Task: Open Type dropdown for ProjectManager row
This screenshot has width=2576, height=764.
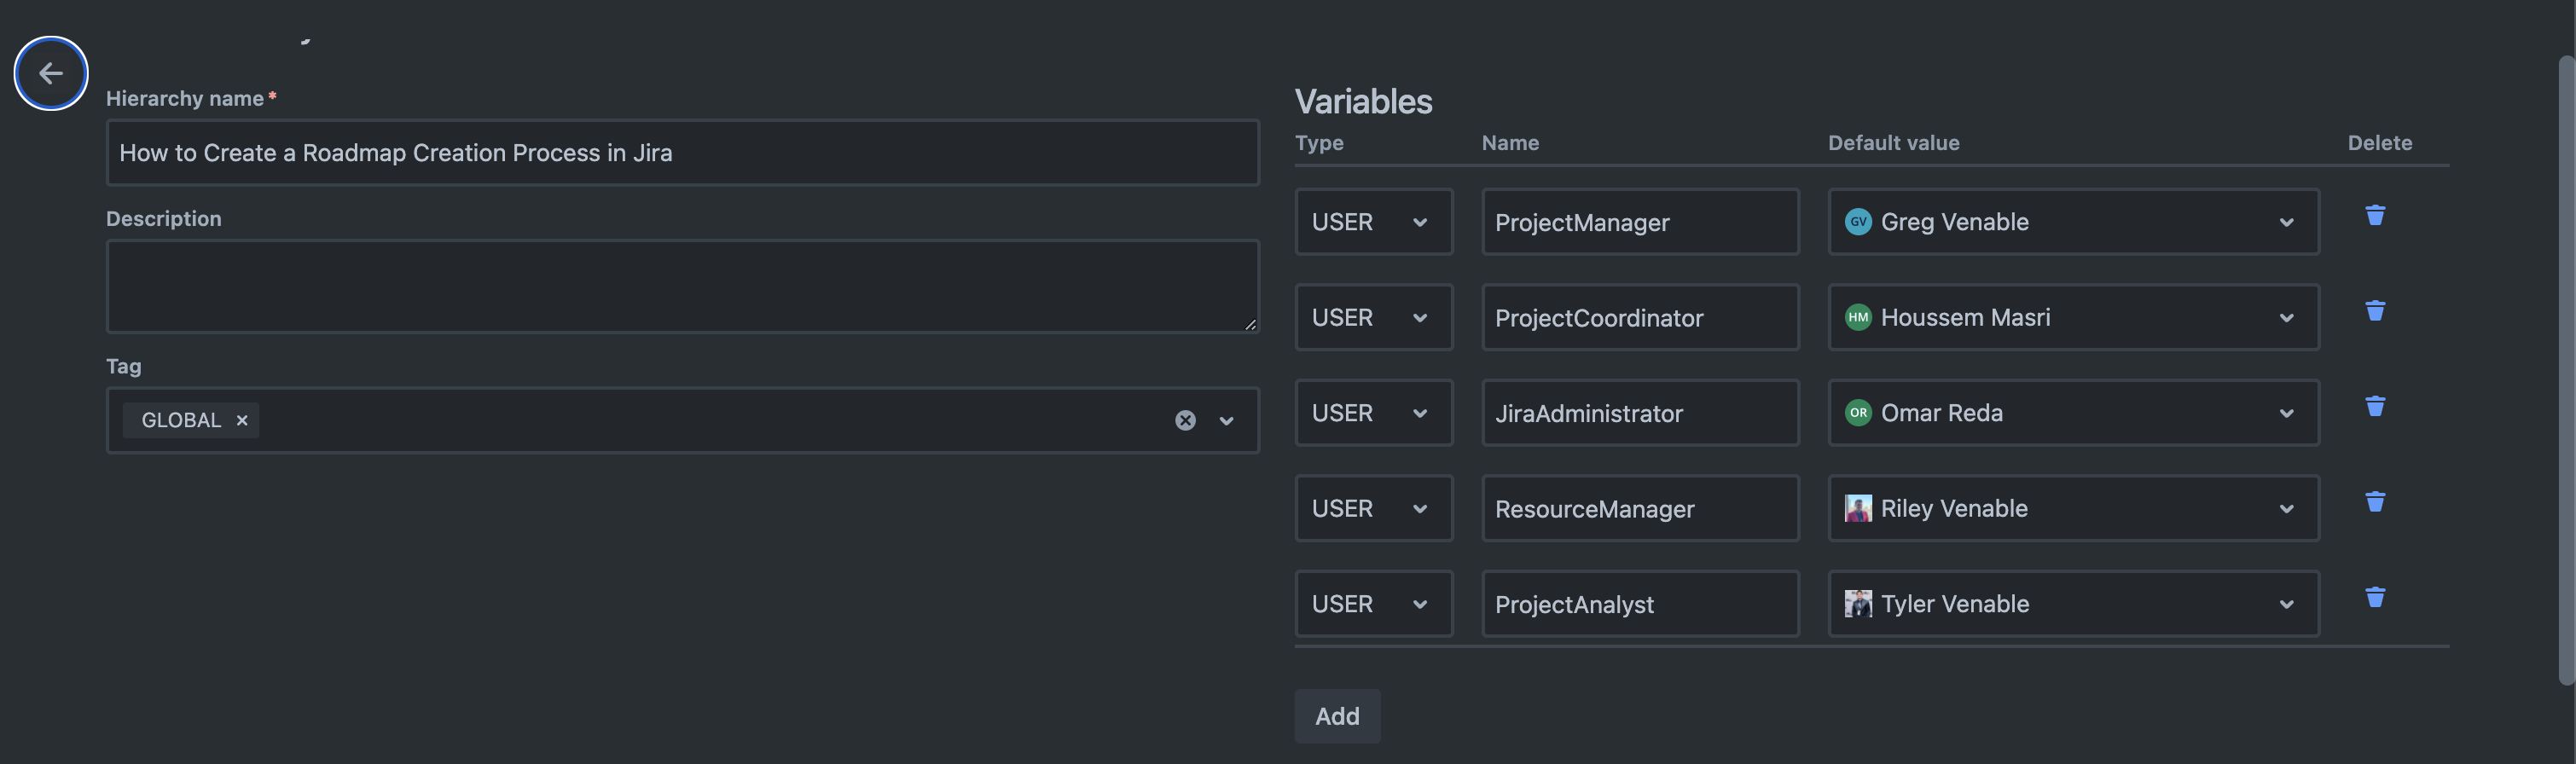Action: coord(1372,222)
